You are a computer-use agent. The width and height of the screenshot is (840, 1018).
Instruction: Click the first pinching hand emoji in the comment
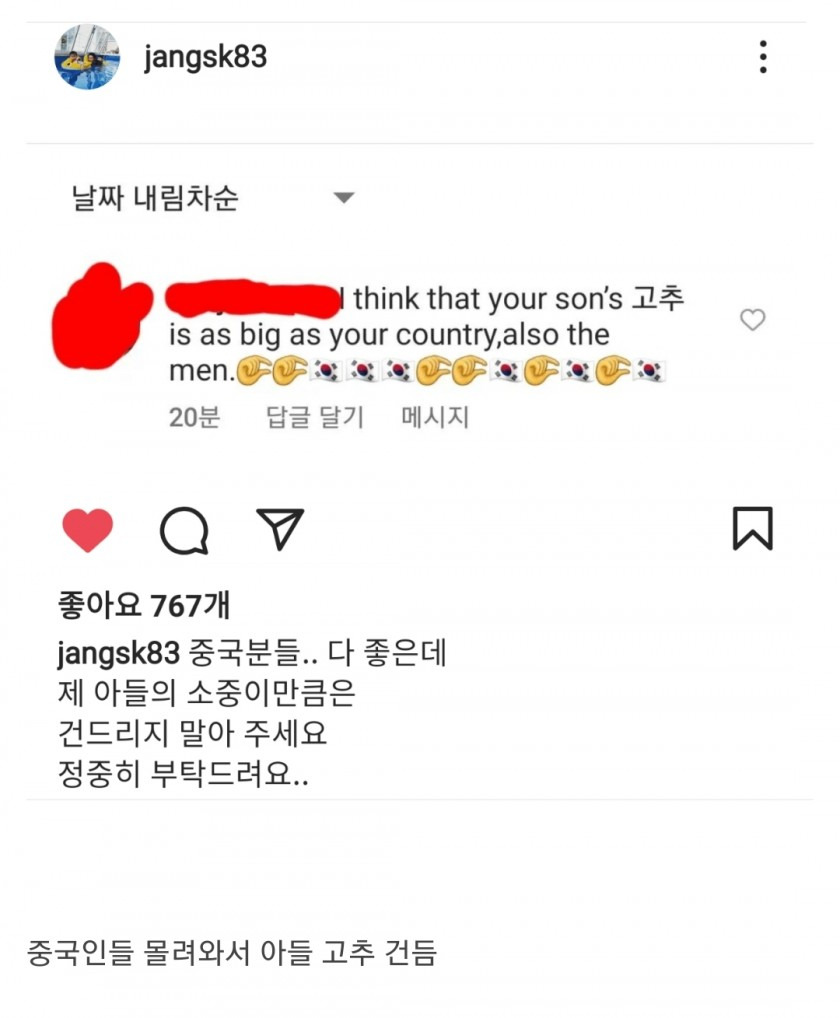(252, 371)
